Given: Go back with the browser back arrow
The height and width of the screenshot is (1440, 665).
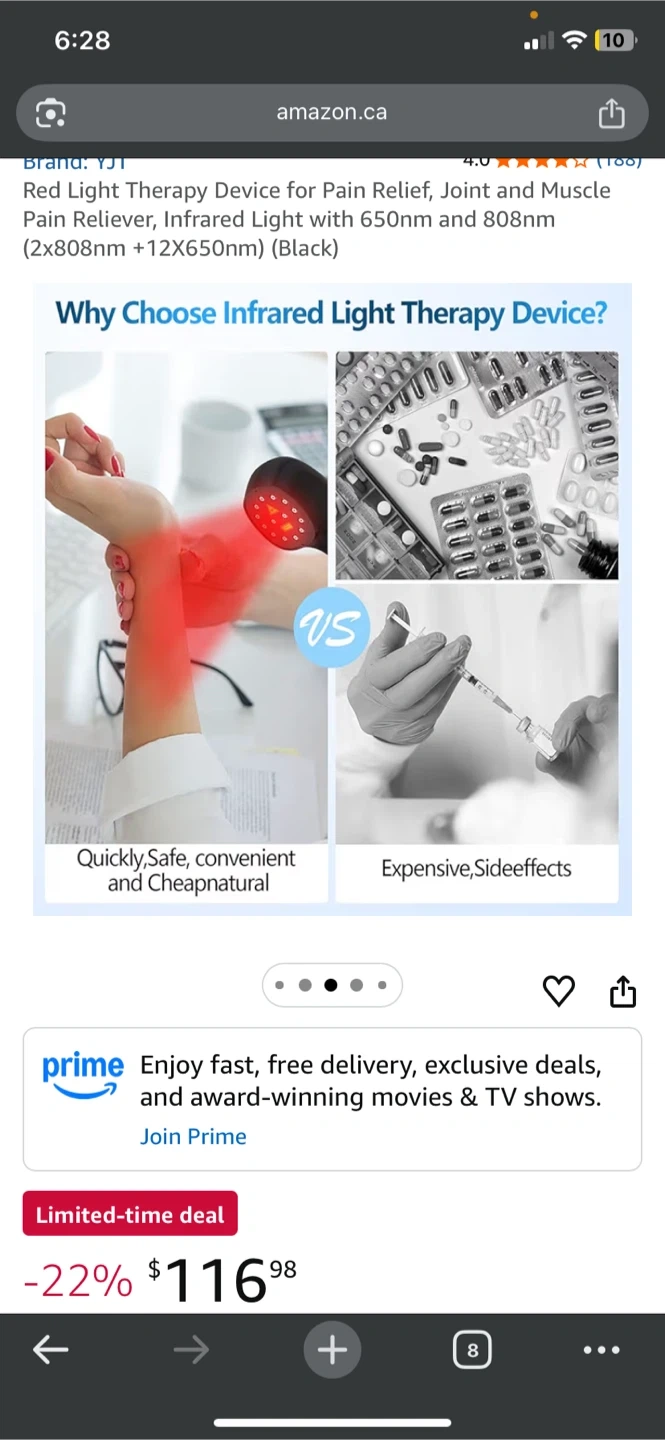Looking at the screenshot, I should (50, 1350).
